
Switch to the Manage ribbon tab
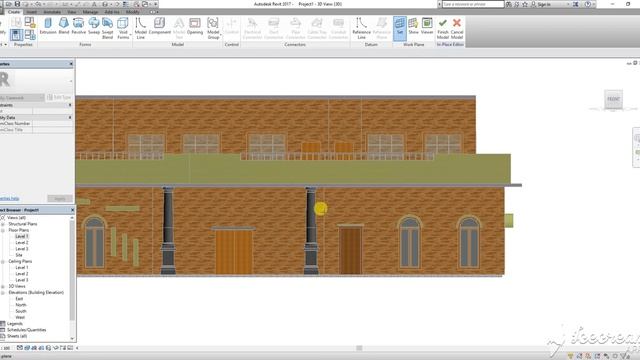pyautogui.click(x=90, y=12)
